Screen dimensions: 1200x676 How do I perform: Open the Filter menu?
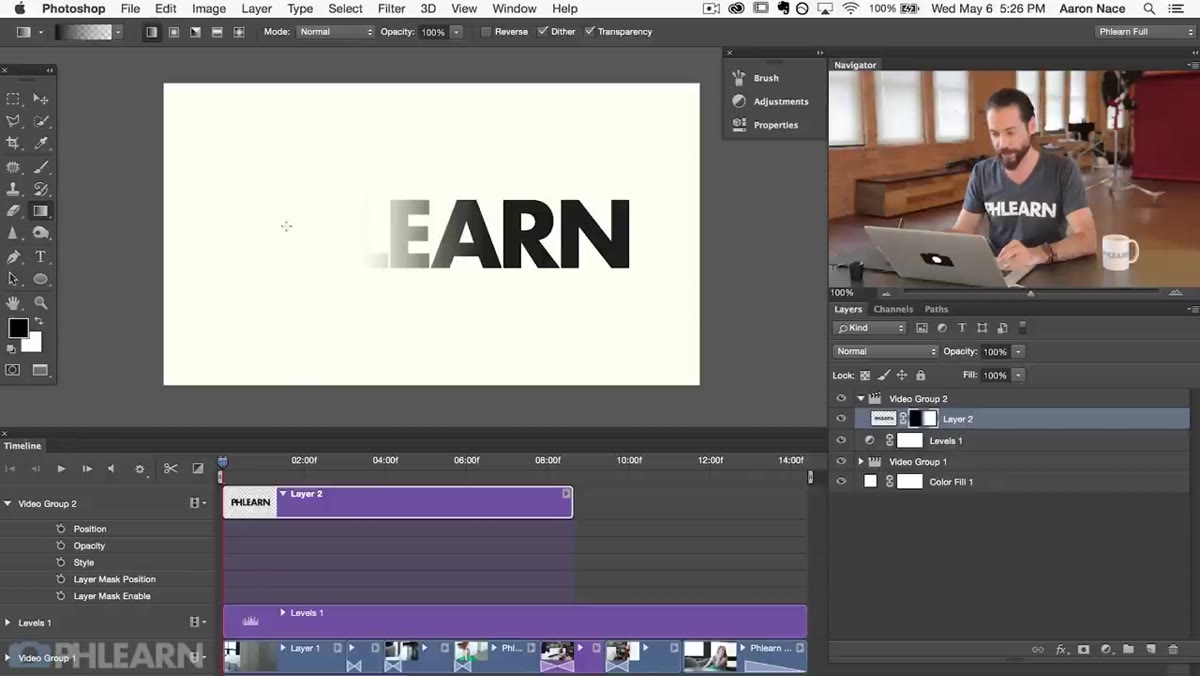[x=391, y=9]
